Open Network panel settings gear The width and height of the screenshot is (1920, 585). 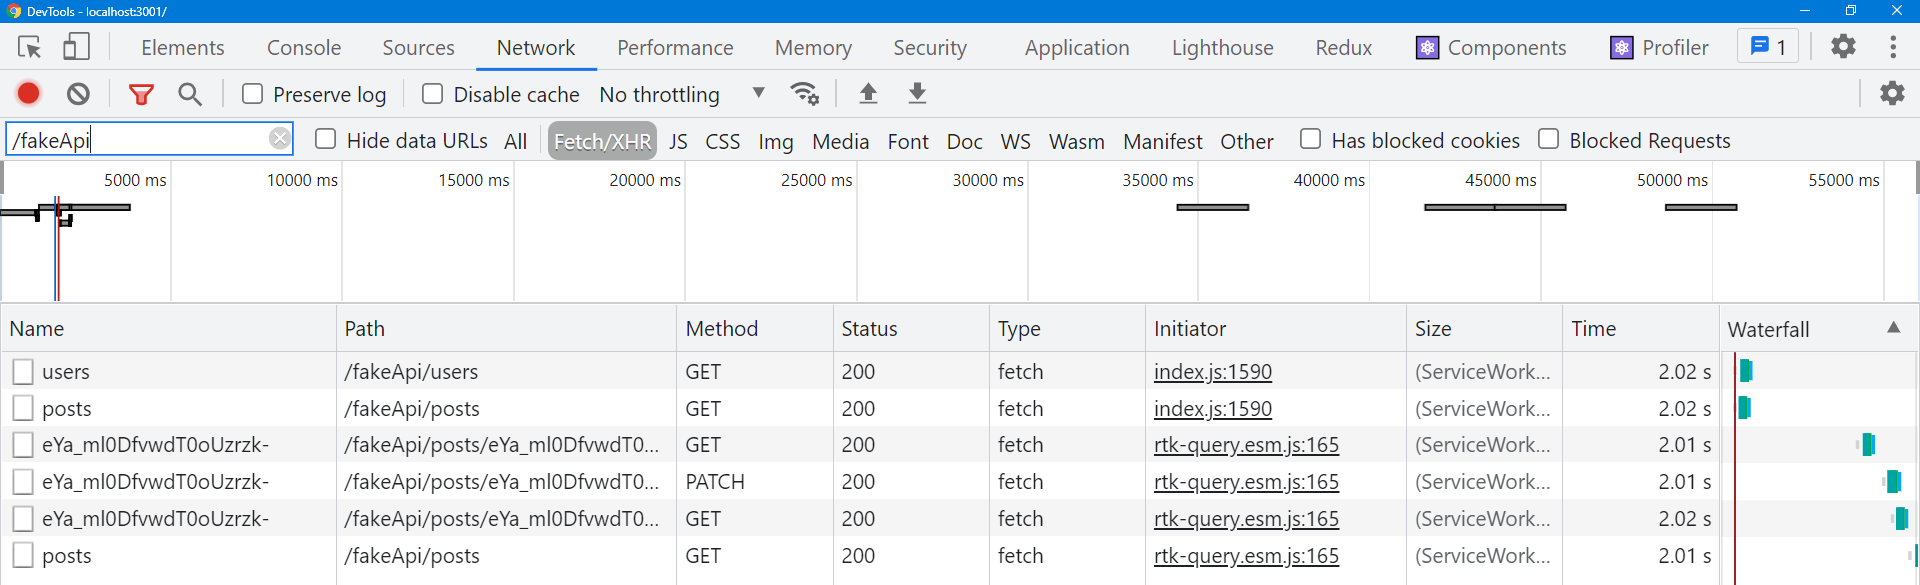pos(1892,93)
